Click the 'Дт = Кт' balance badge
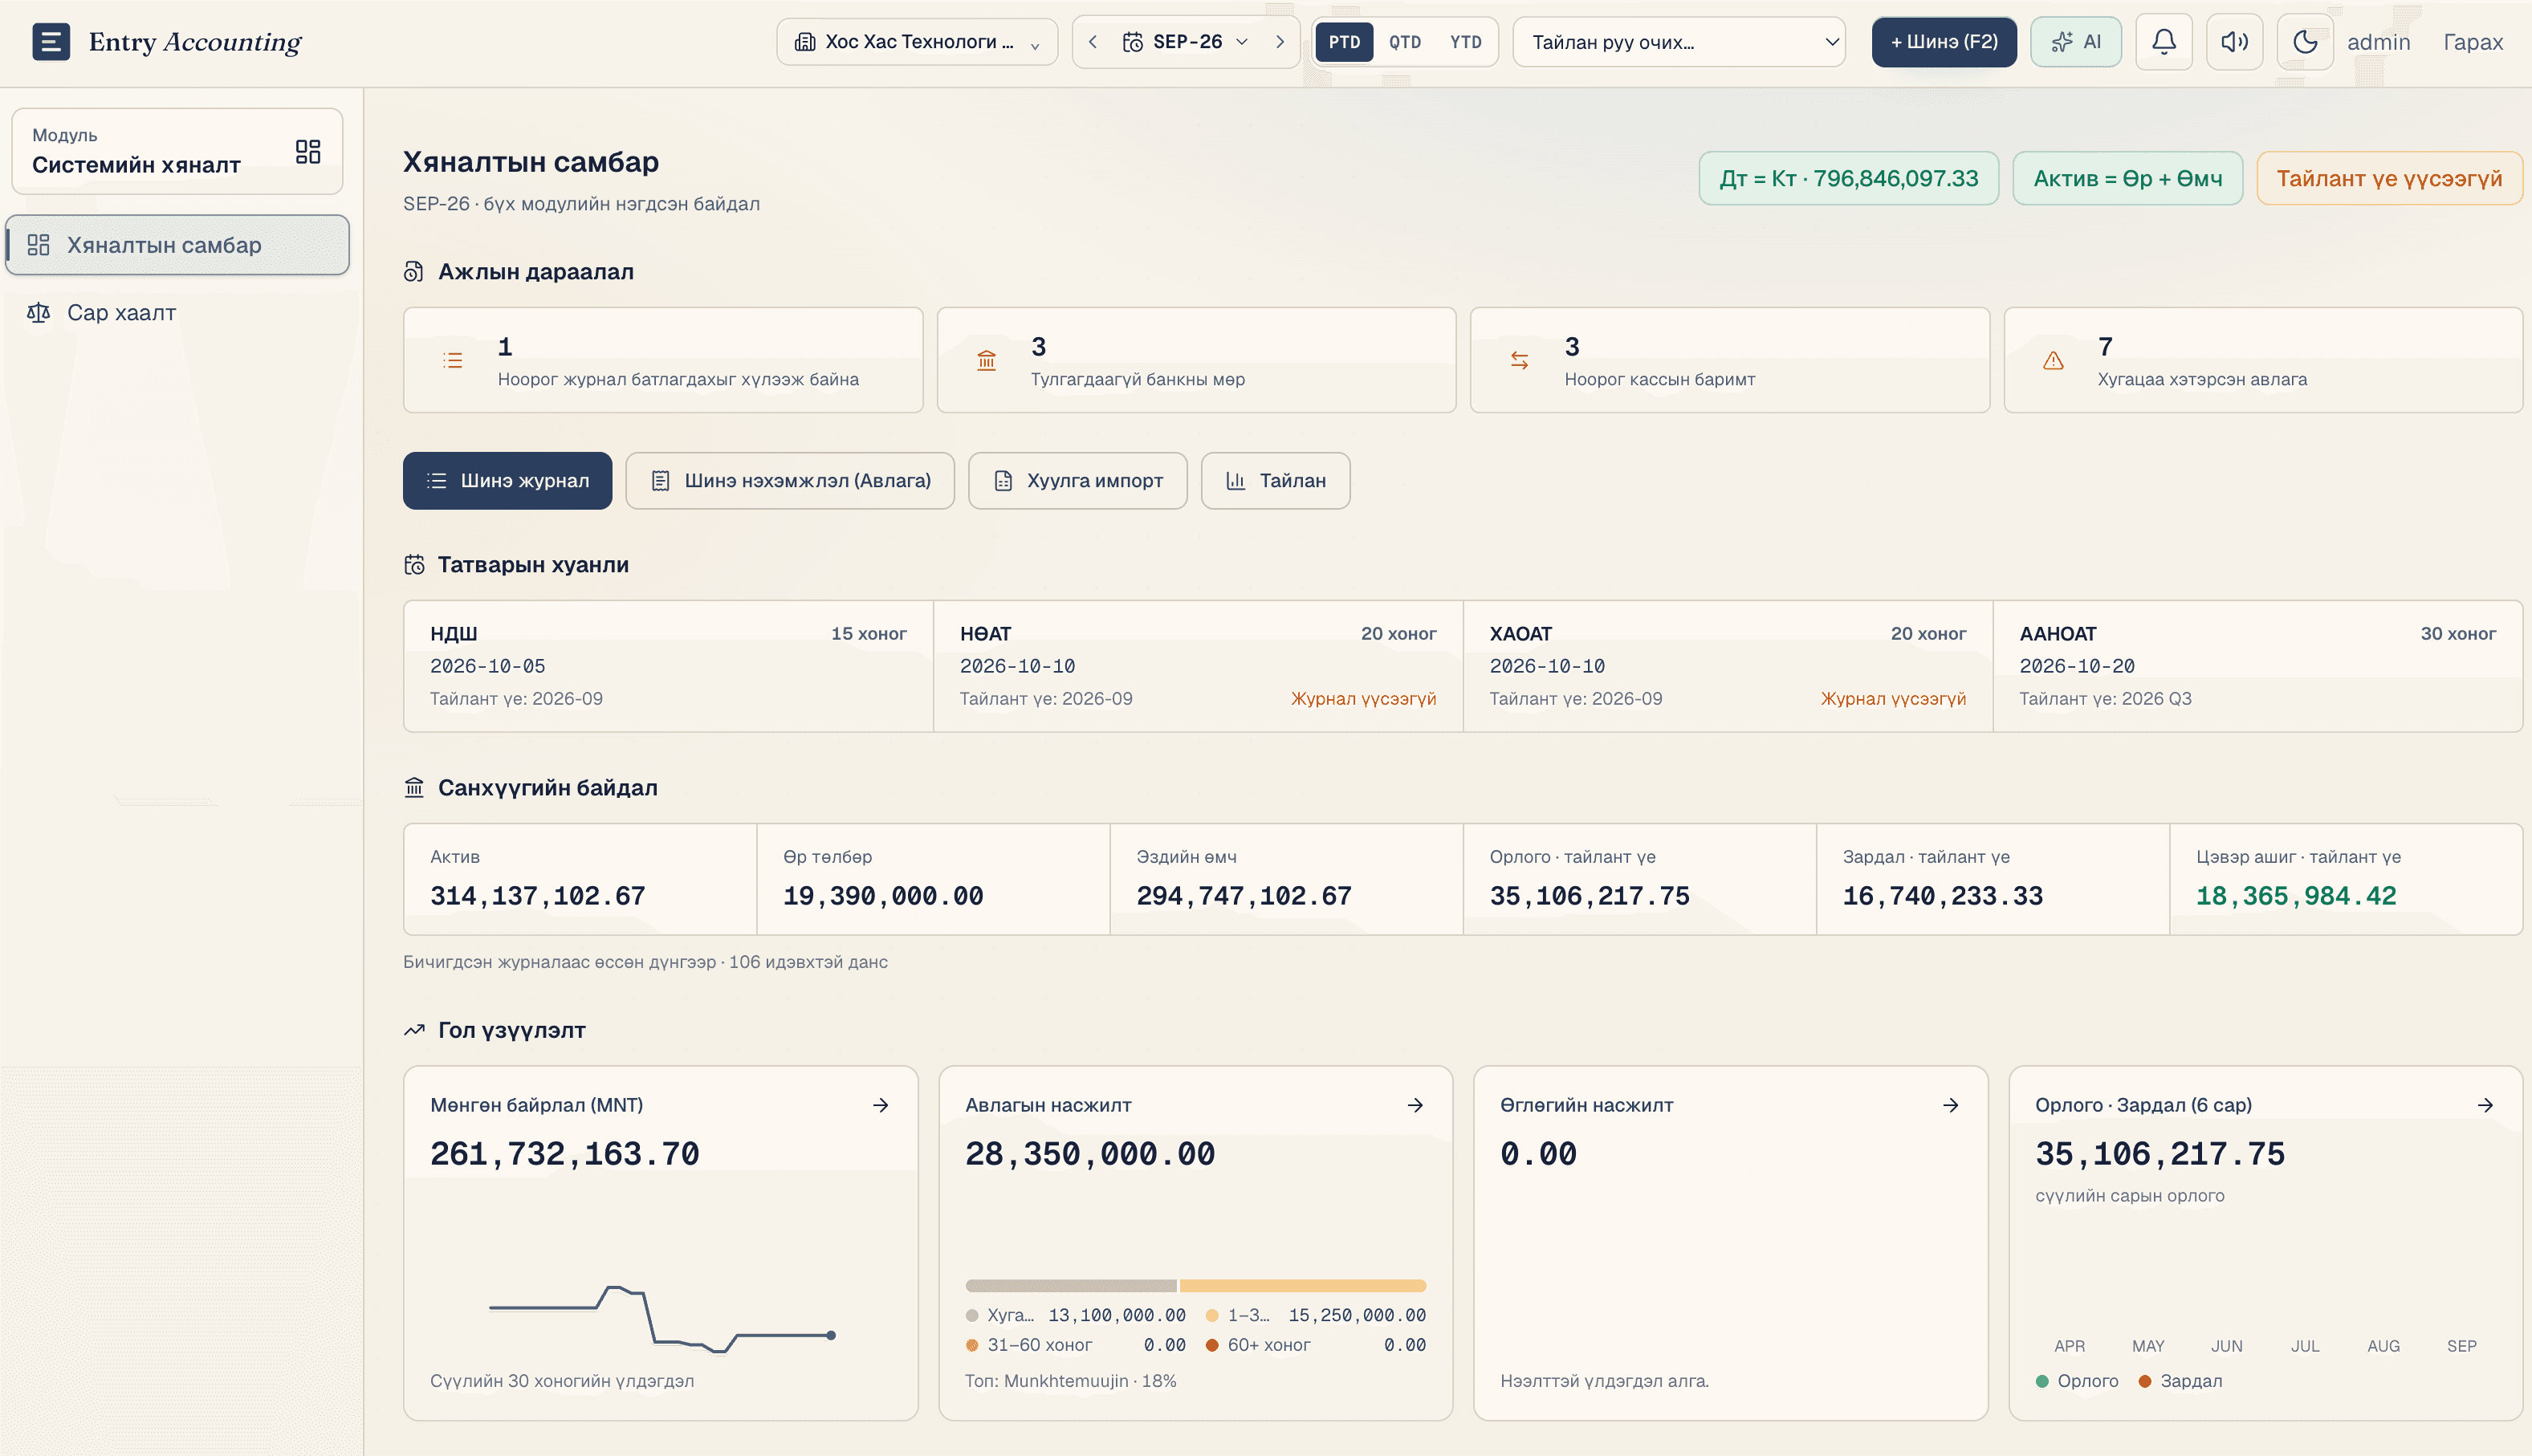The image size is (2532, 1456). (1848, 178)
